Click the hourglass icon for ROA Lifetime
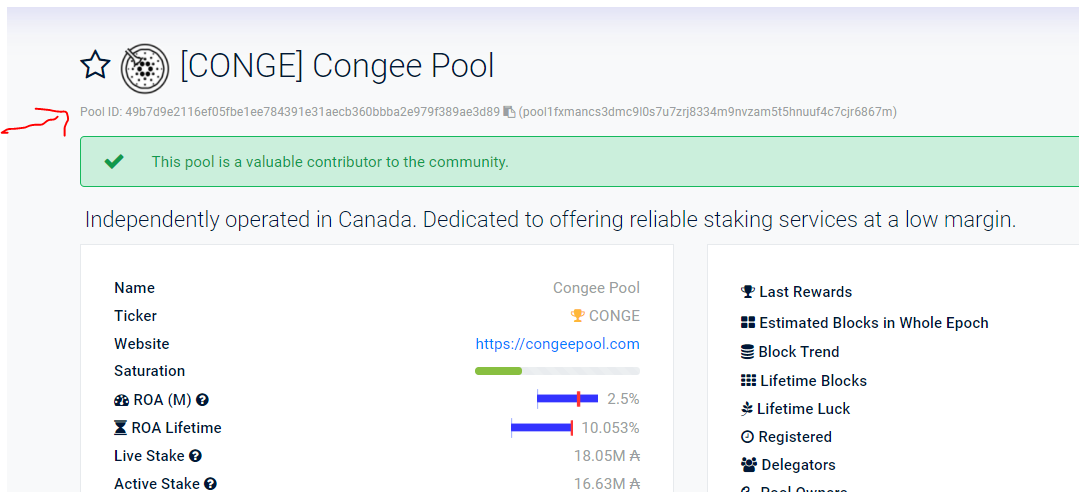1079x492 pixels. 120,428
